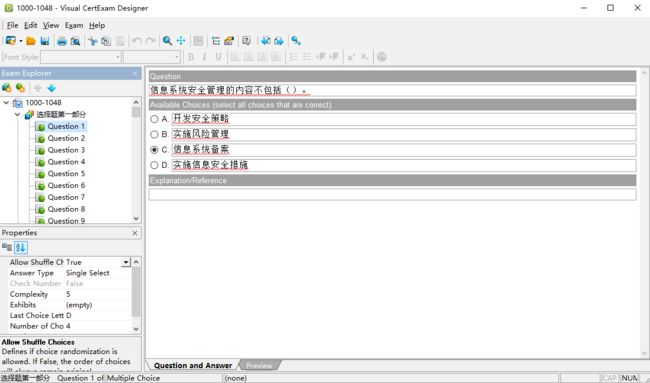
Task: Select Question 8 in tree
Action: point(66,209)
